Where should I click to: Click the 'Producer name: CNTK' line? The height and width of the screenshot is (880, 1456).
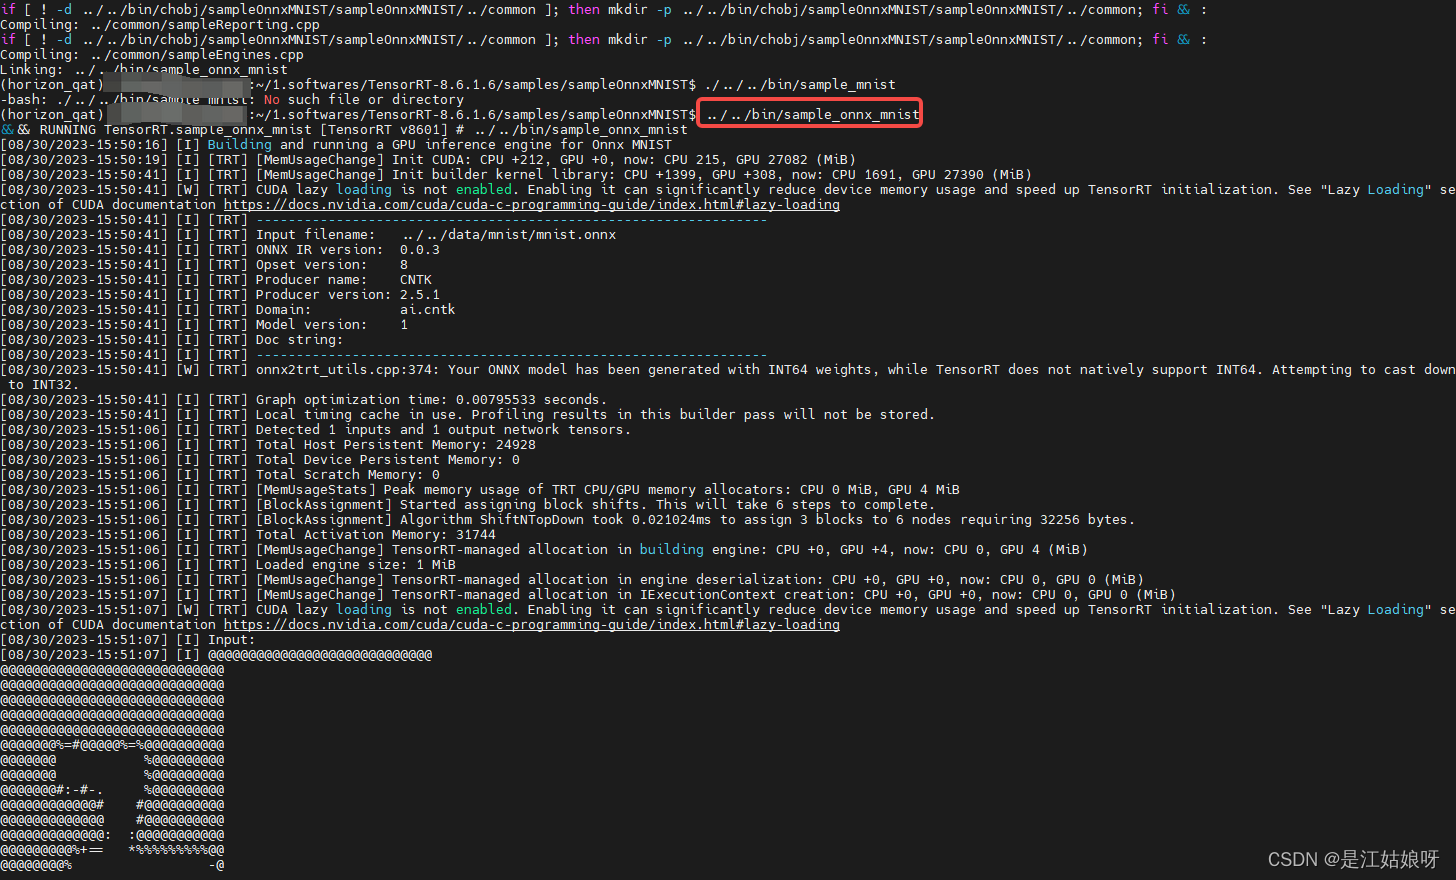pyautogui.click(x=216, y=280)
